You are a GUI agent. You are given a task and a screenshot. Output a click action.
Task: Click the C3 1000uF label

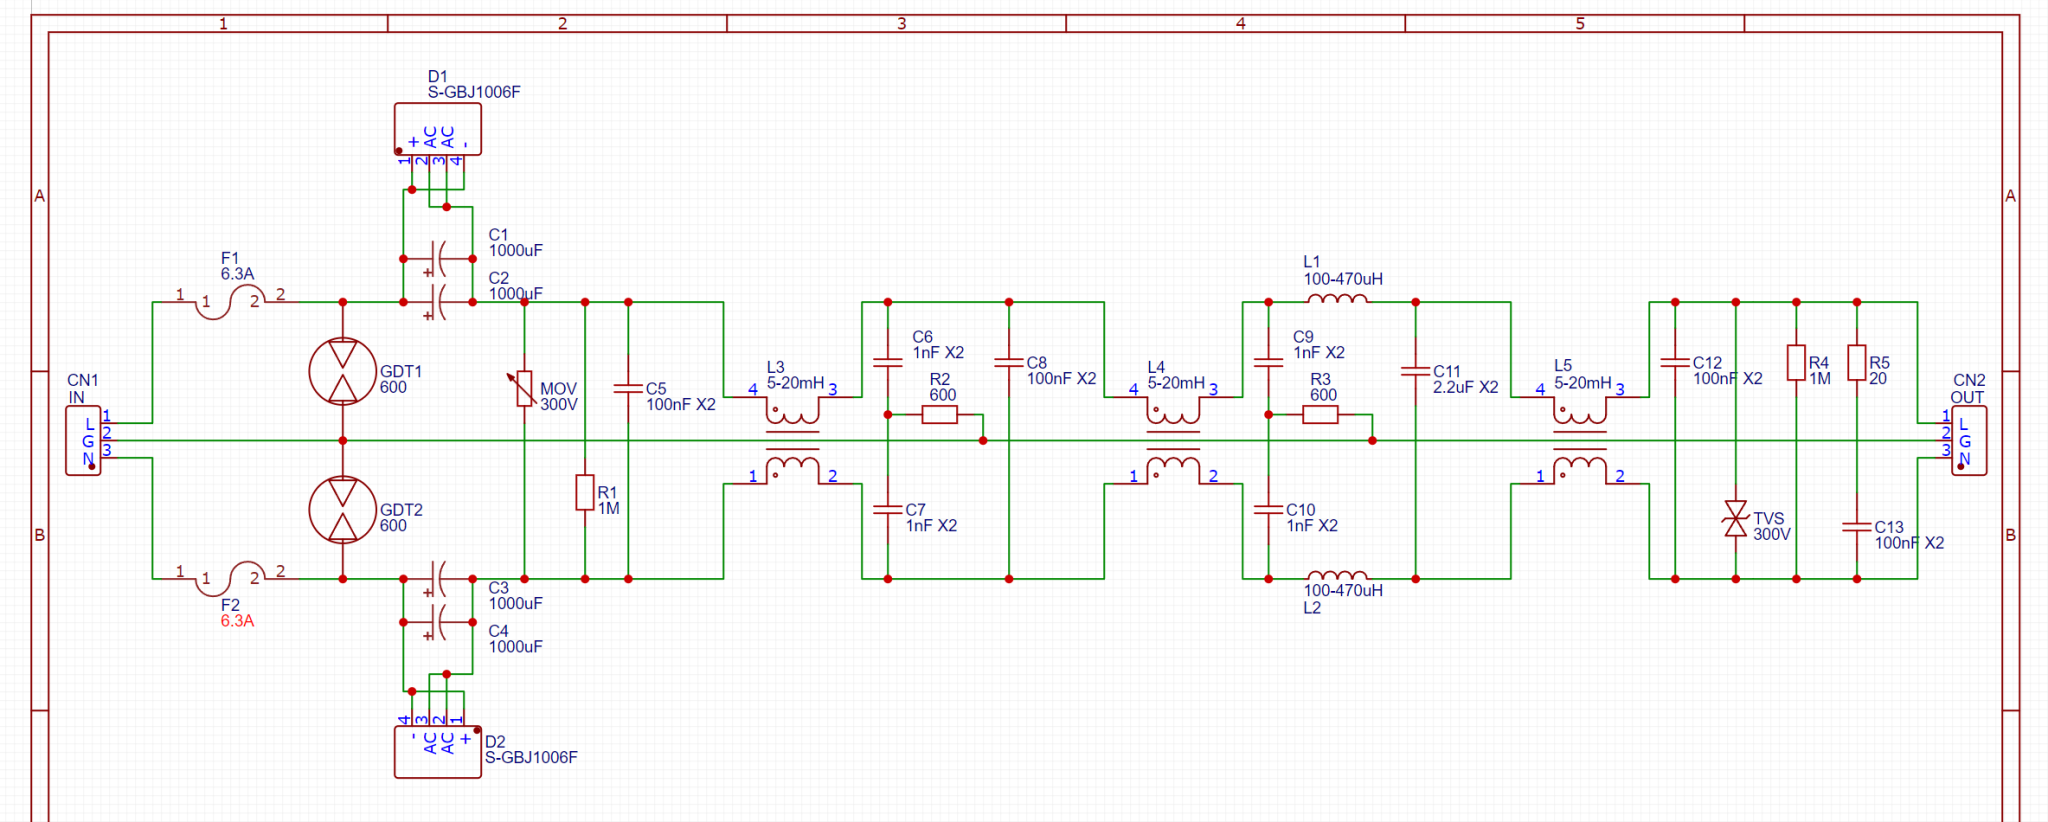pyautogui.click(x=515, y=596)
